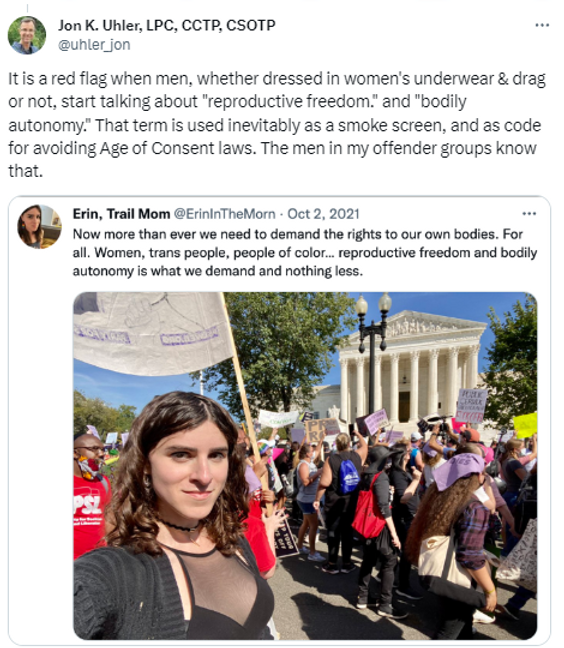Viewport: 564px width, 648px height.
Task: Click the white flag in the photo
Action: click(x=153, y=333)
